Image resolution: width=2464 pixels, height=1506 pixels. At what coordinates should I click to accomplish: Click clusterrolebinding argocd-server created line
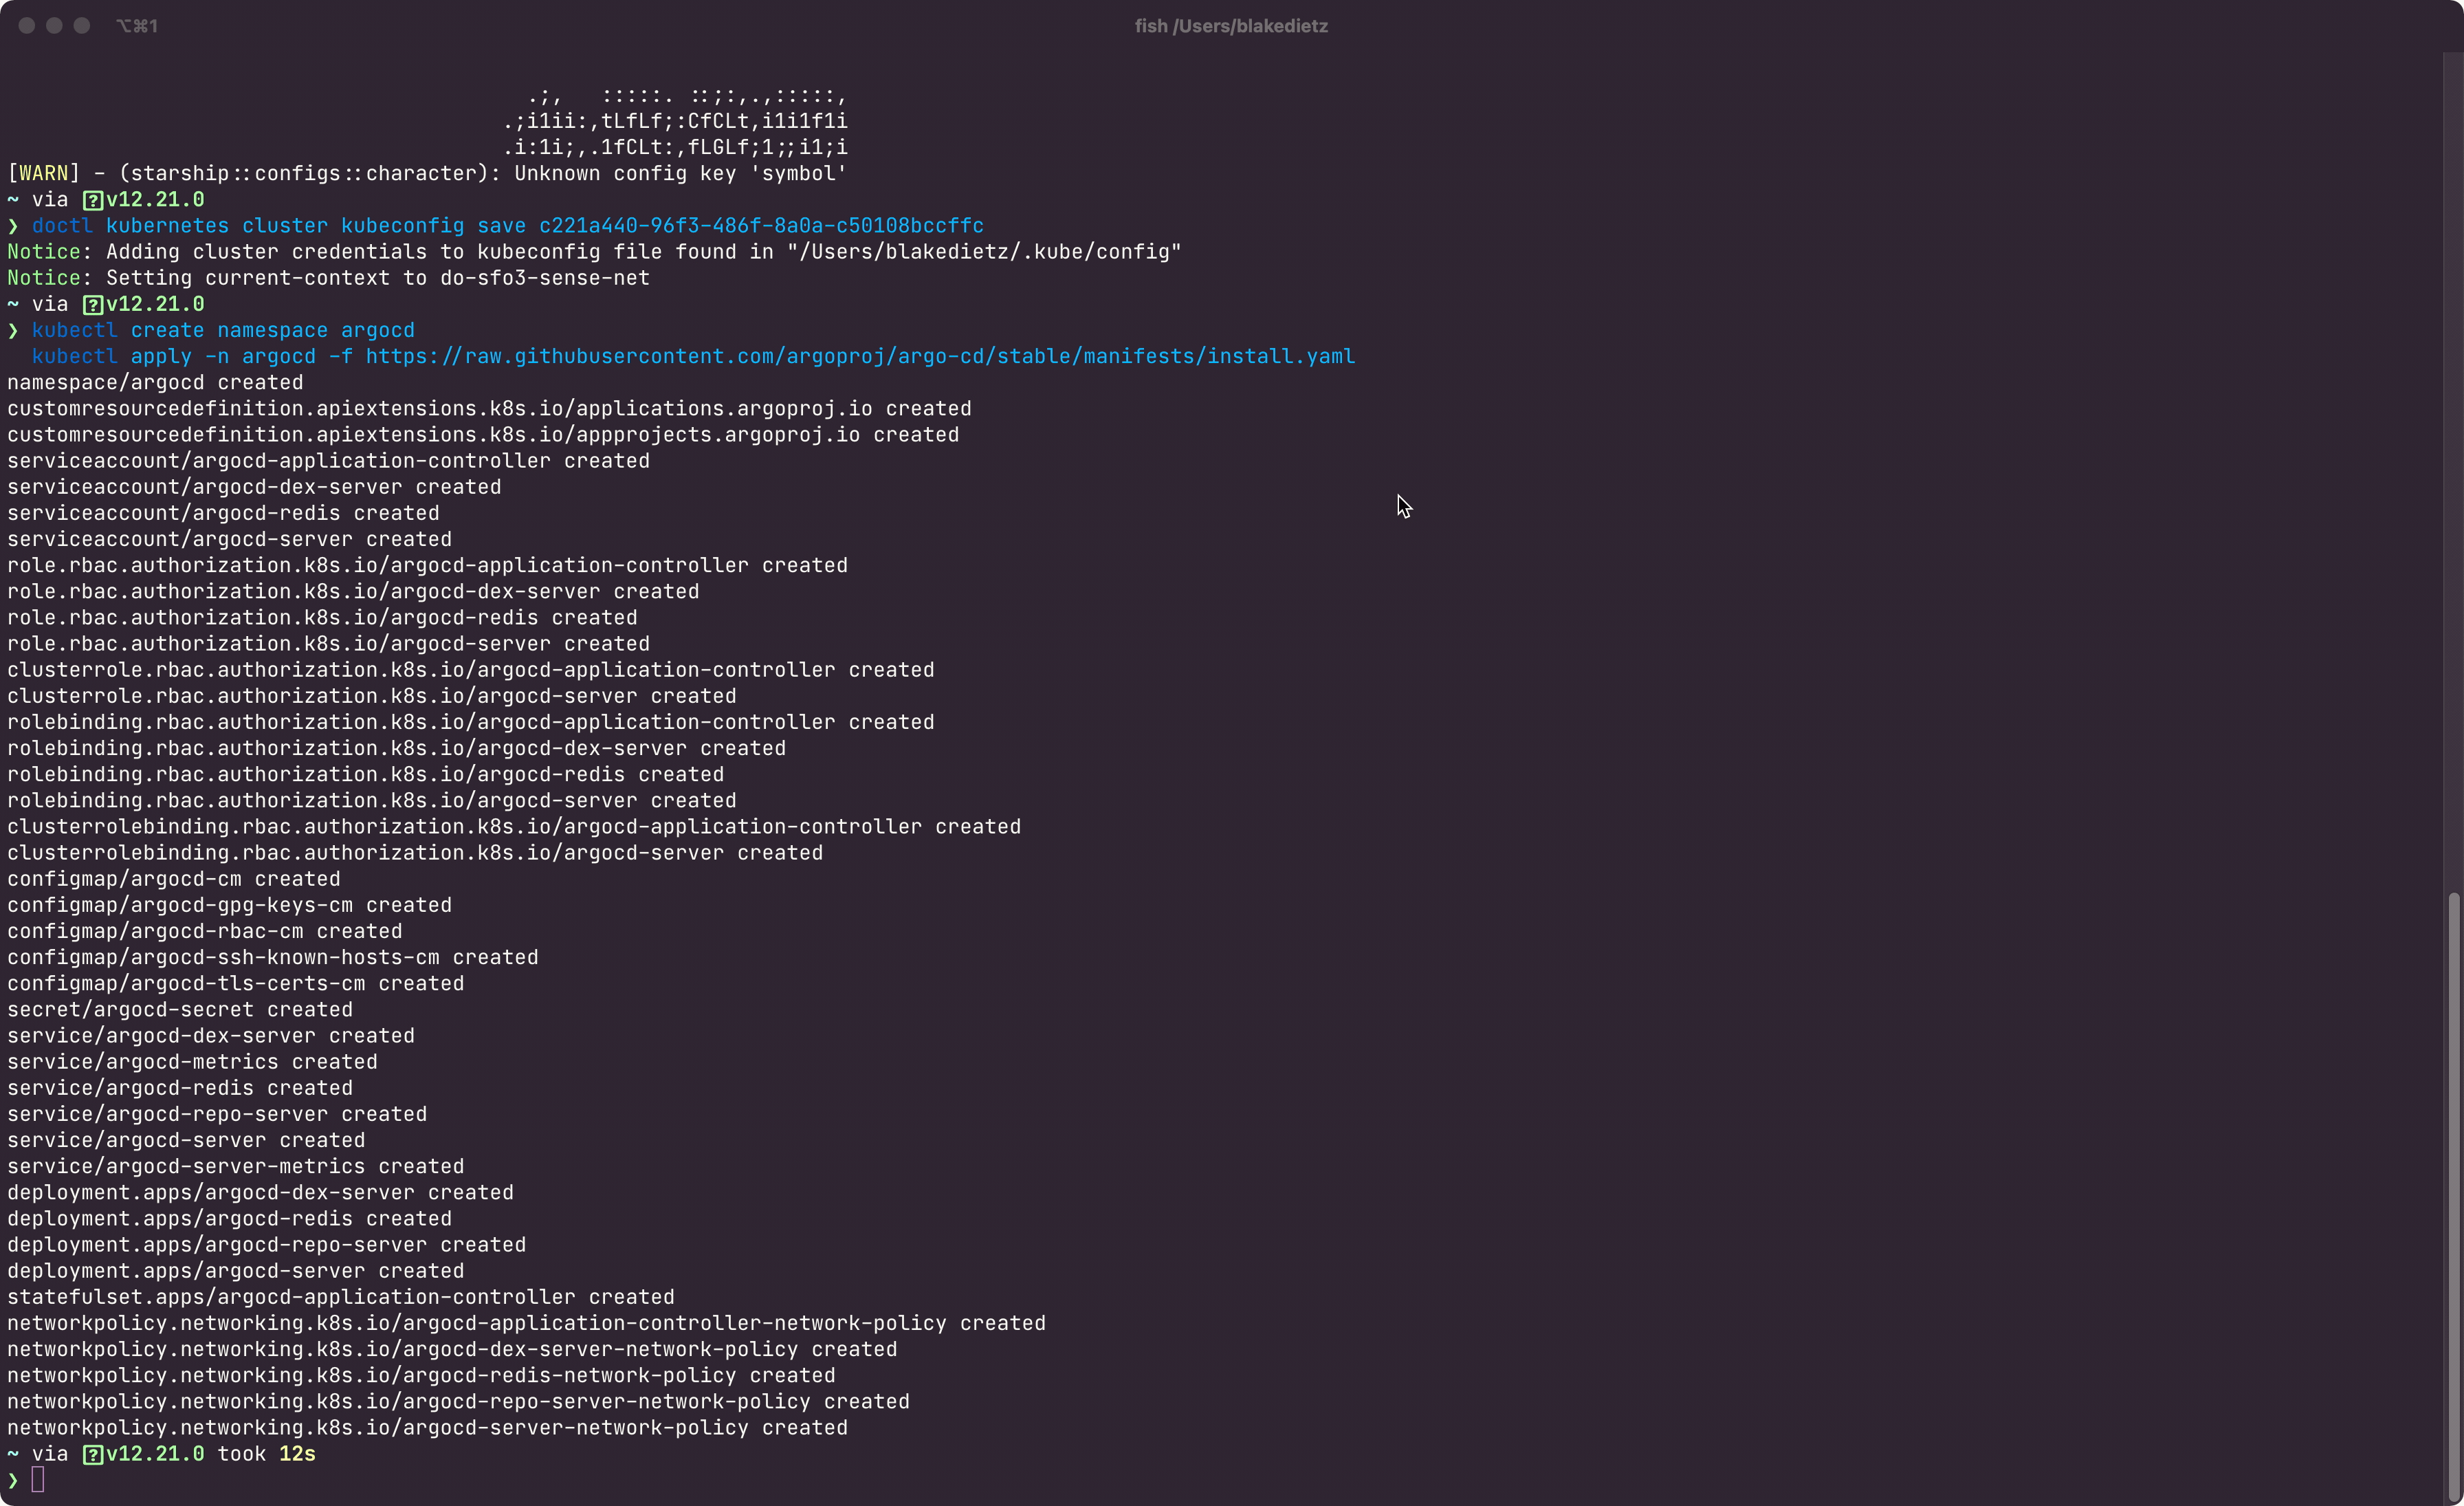[x=415, y=853]
